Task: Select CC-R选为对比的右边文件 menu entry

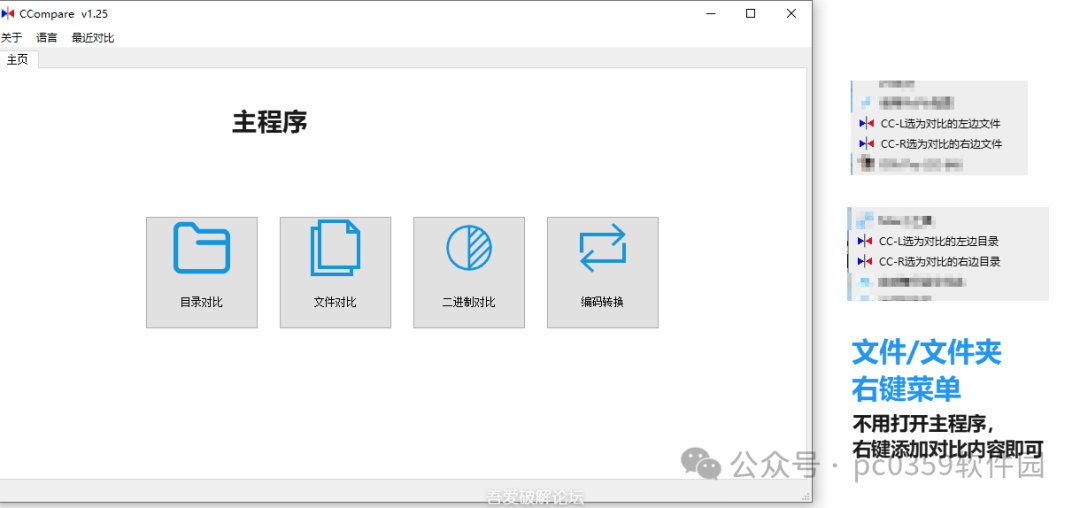Action: pyautogui.click(x=940, y=144)
